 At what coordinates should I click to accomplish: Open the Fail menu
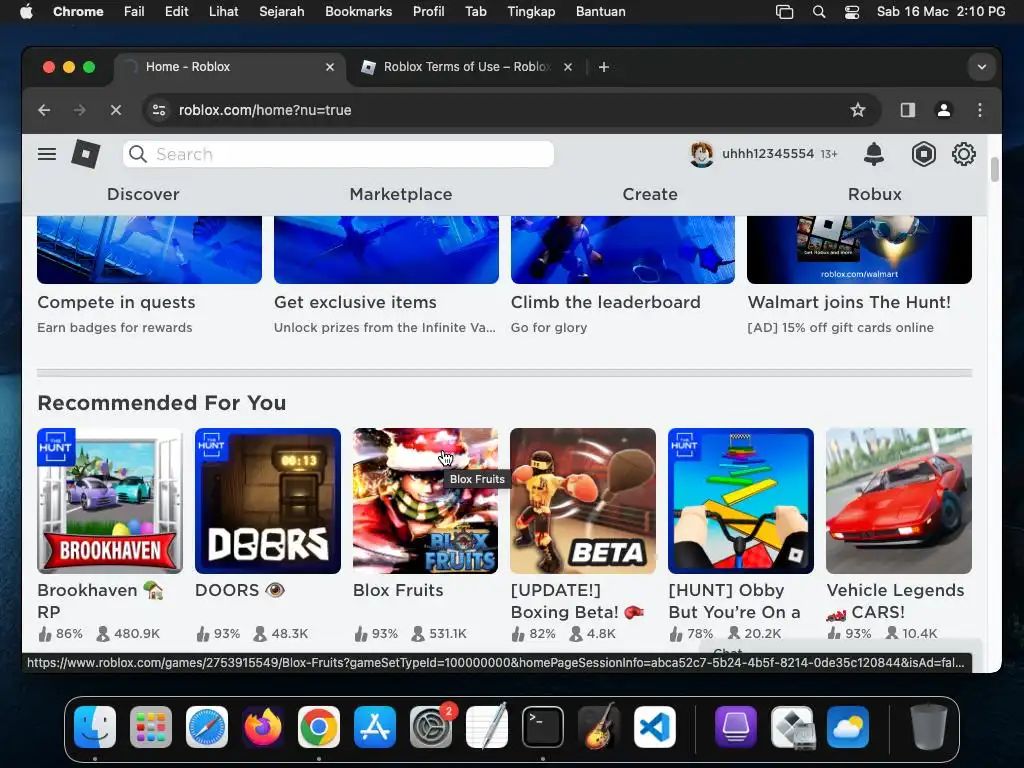click(134, 12)
